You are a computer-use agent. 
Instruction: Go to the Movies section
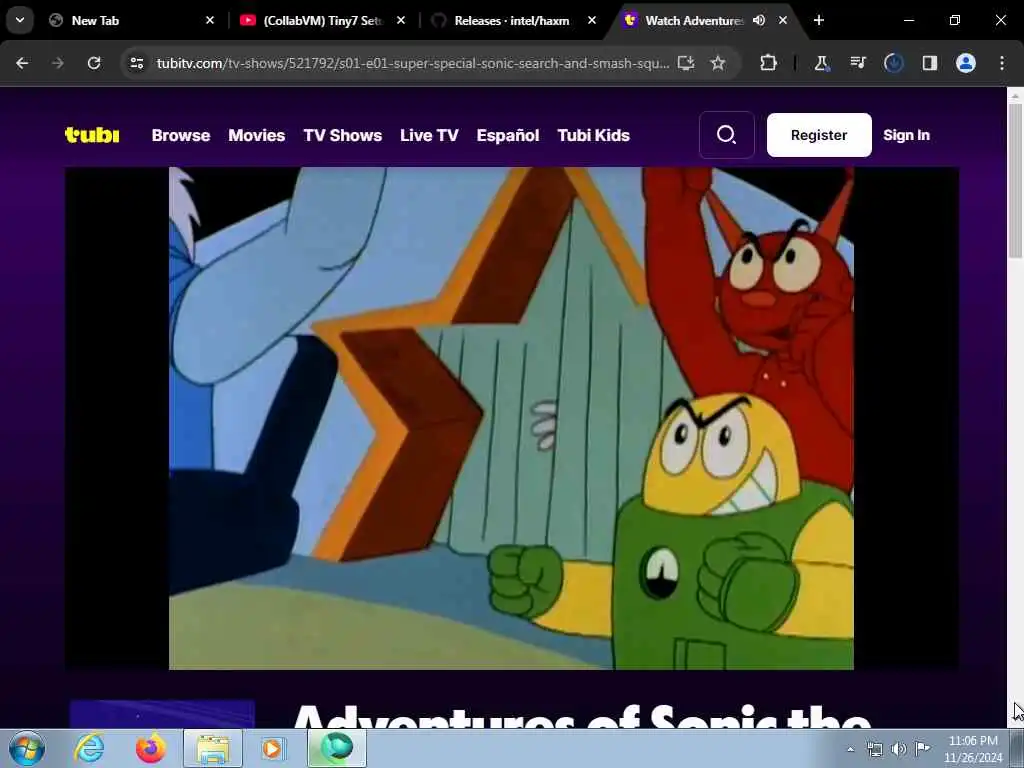pyautogui.click(x=257, y=135)
